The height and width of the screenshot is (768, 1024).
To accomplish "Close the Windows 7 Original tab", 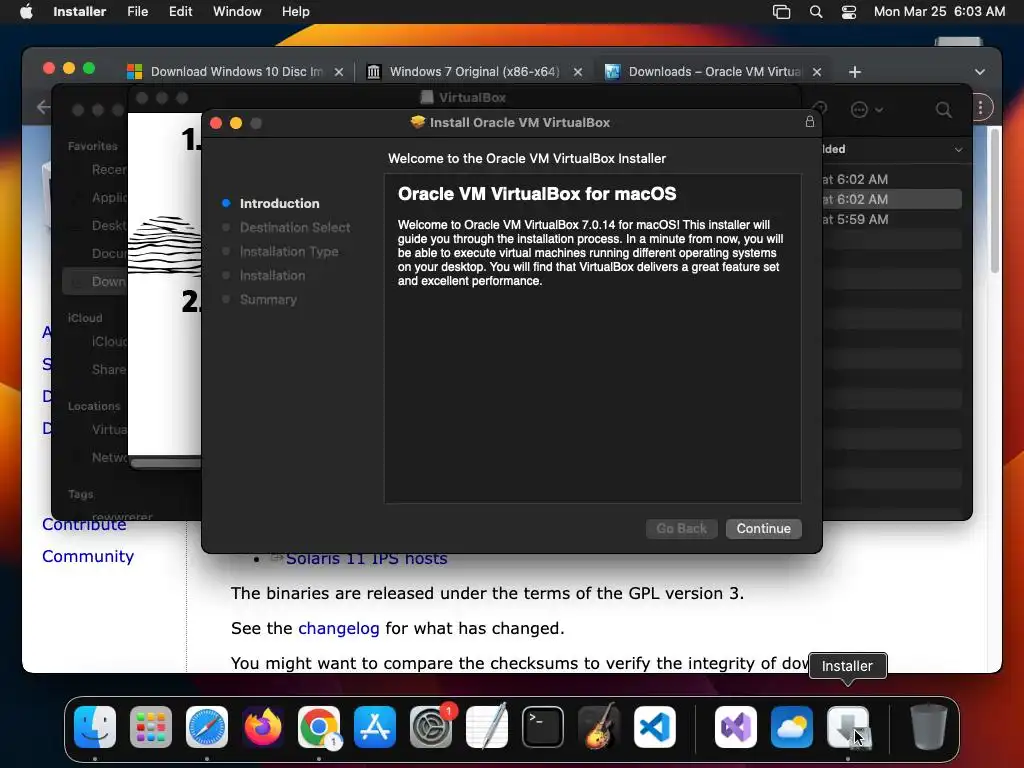I will (577, 72).
